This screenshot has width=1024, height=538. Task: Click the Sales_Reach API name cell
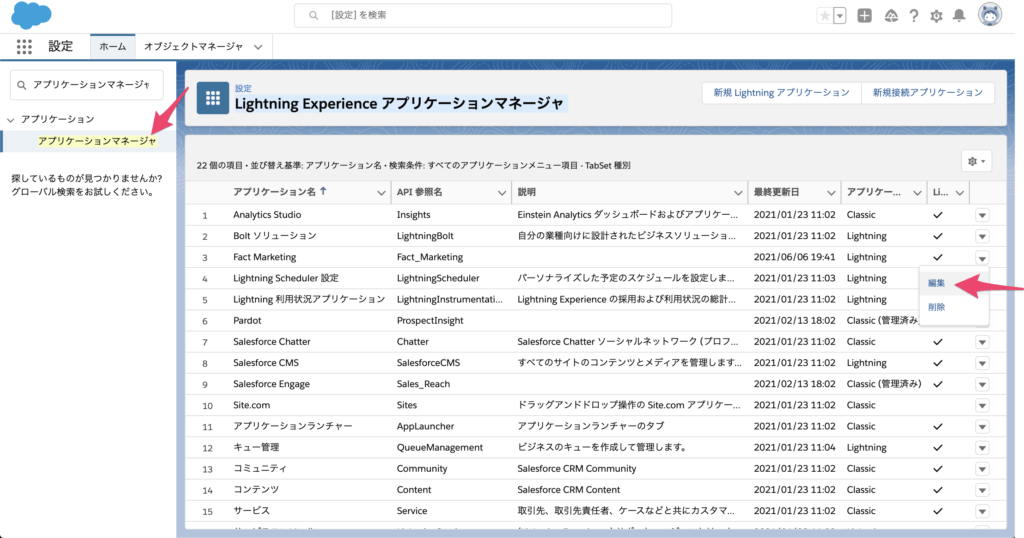pos(423,384)
